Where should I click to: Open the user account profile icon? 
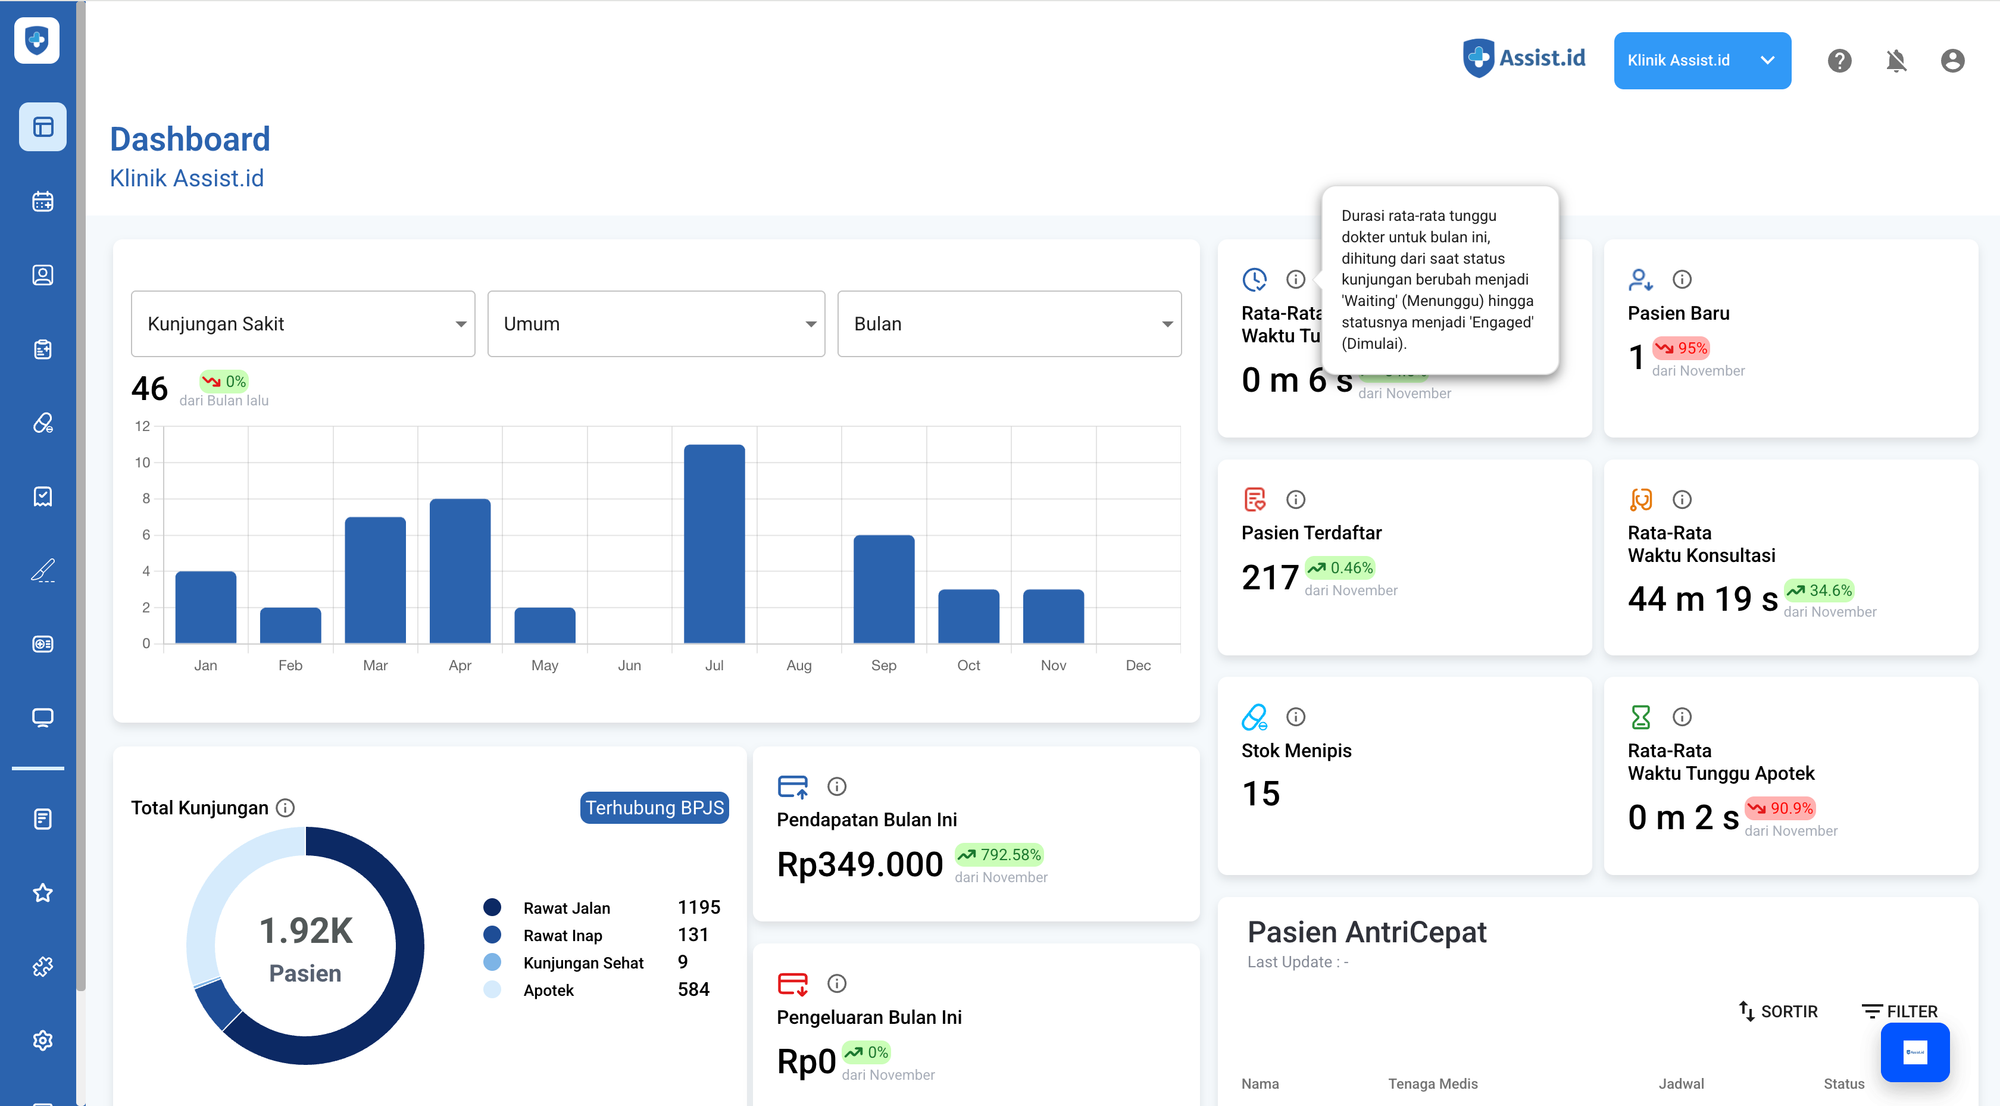1951,61
